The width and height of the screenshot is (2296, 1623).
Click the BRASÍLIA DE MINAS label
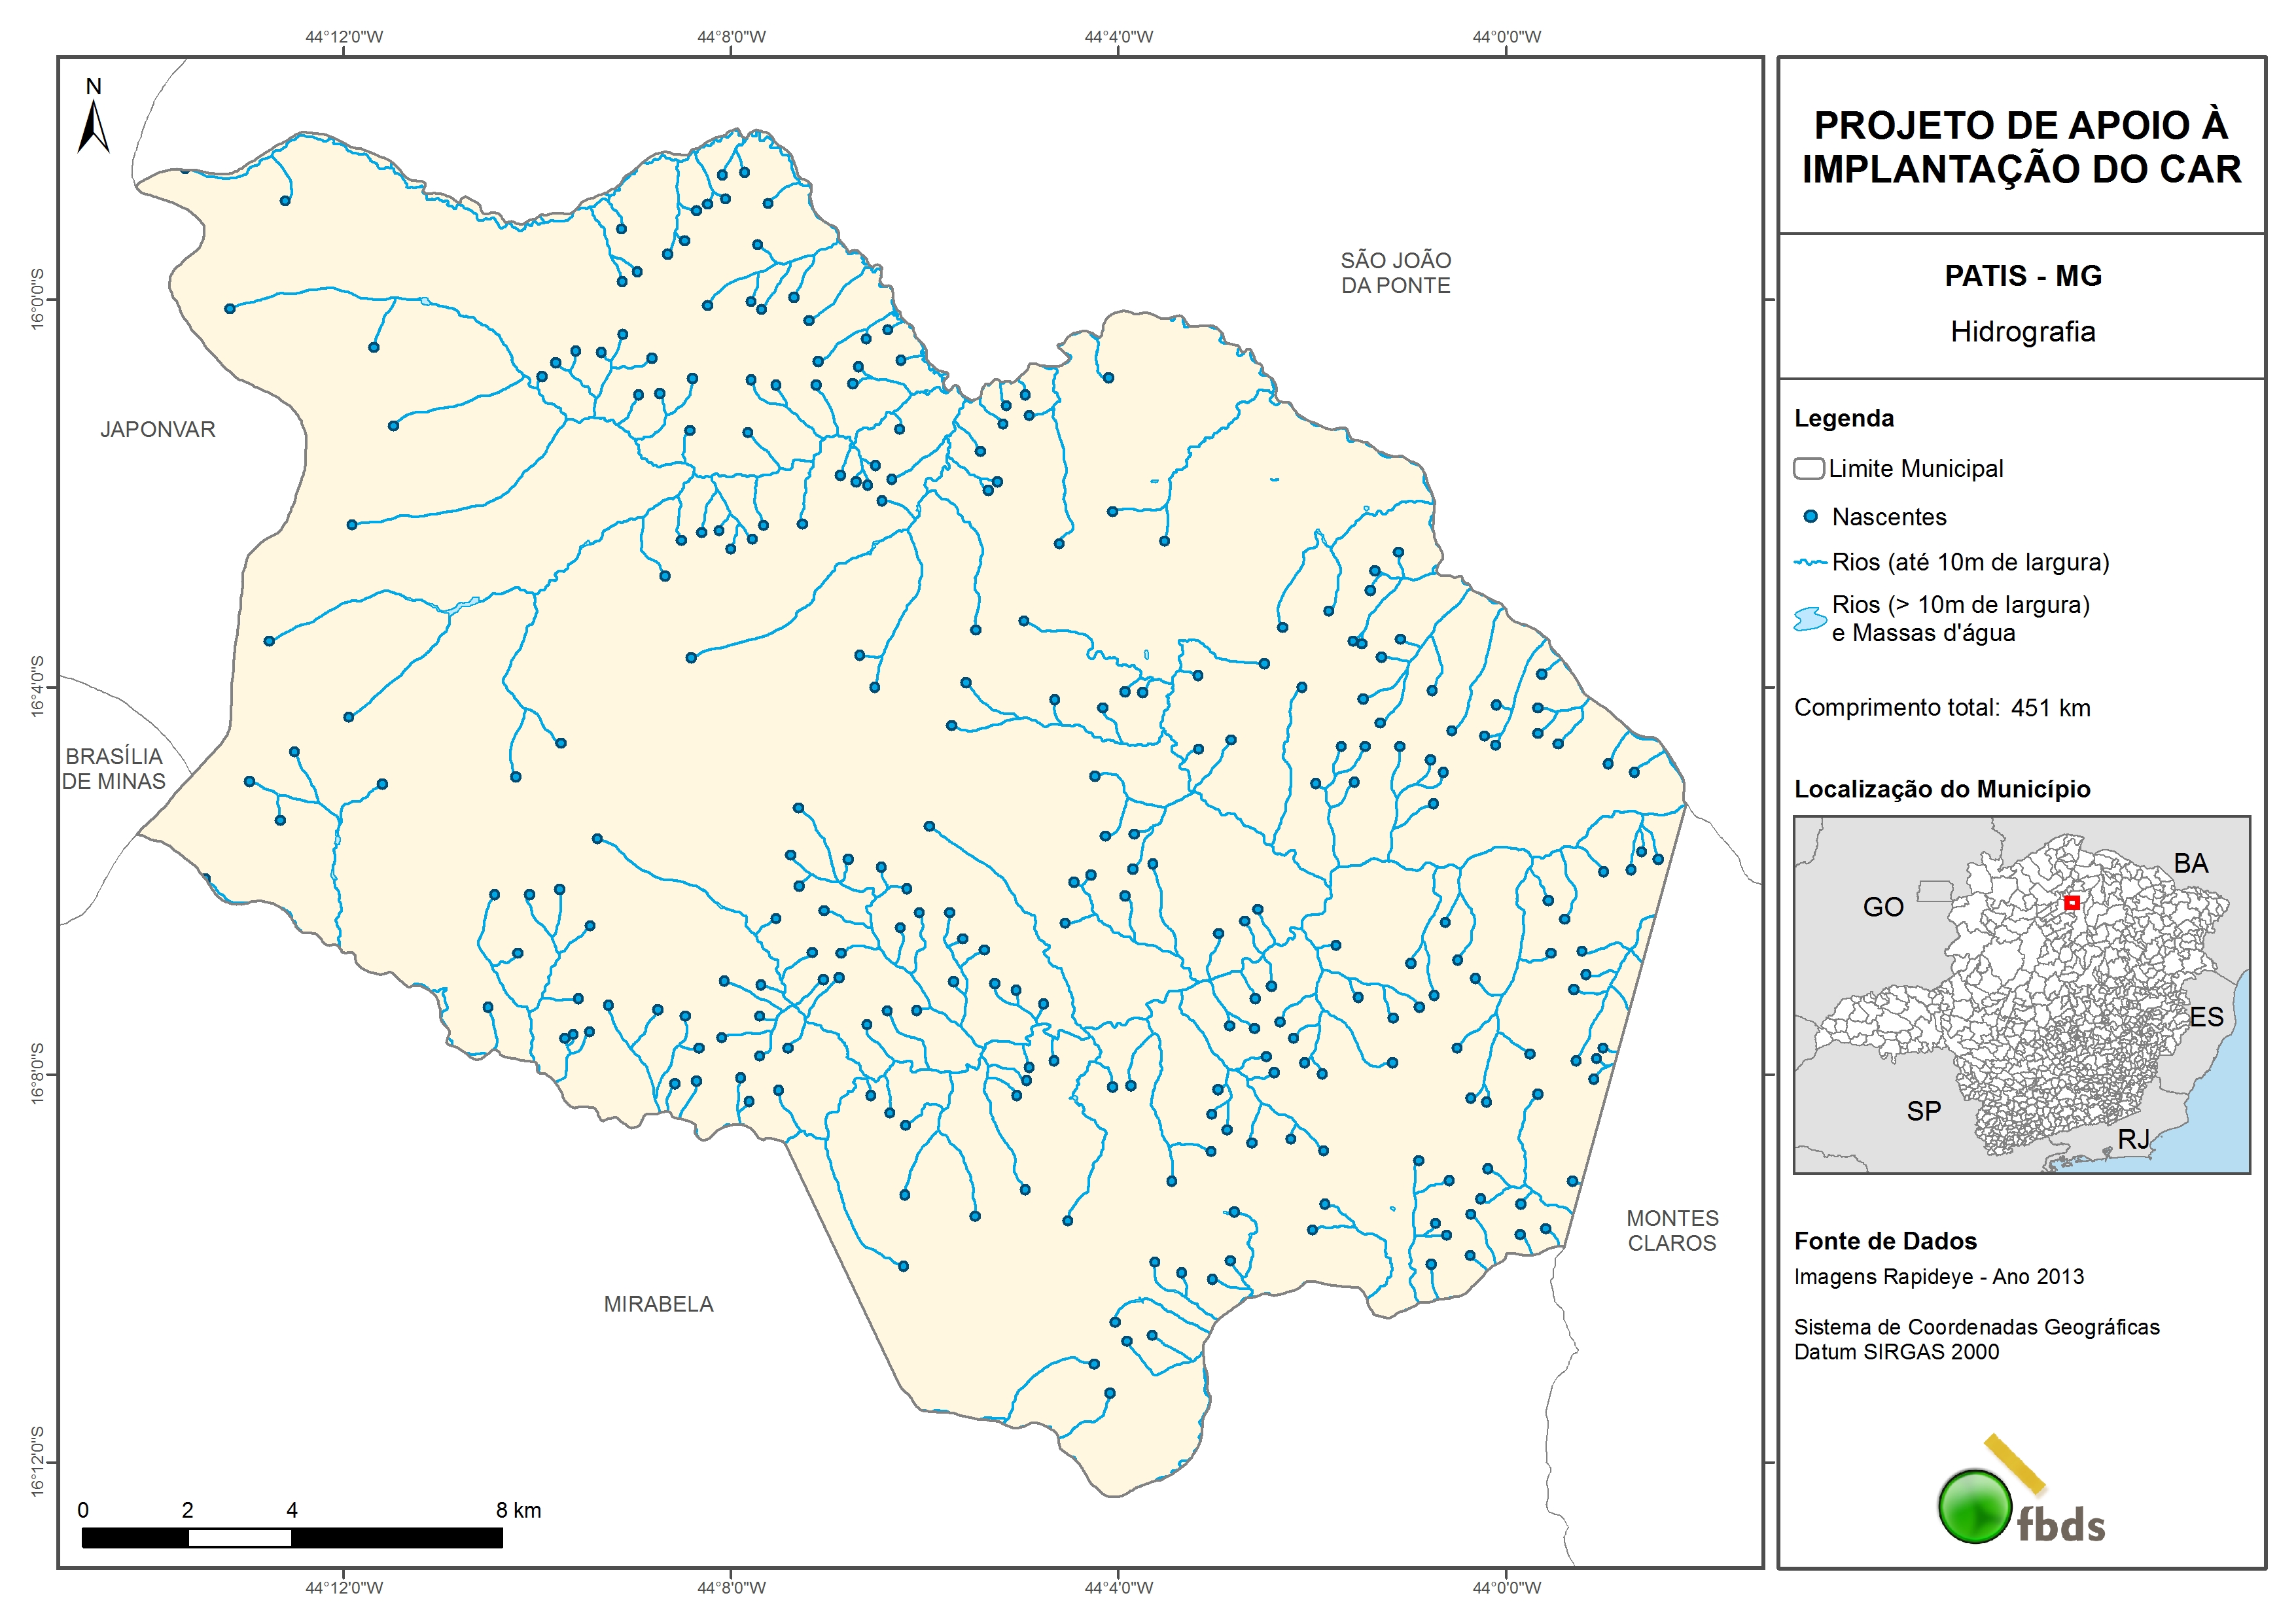pyautogui.click(x=114, y=769)
